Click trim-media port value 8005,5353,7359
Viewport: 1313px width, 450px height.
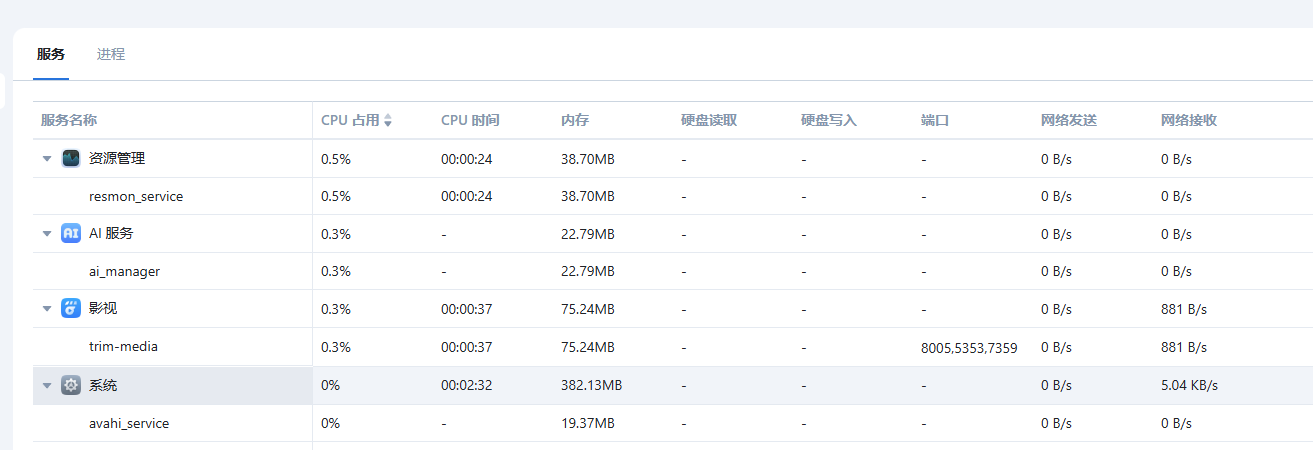point(969,348)
